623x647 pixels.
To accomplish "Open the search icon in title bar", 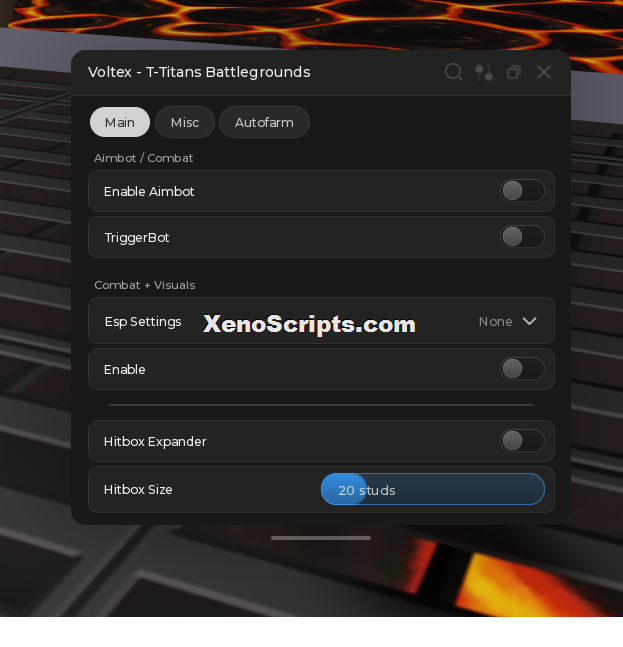I will pyautogui.click(x=453, y=72).
